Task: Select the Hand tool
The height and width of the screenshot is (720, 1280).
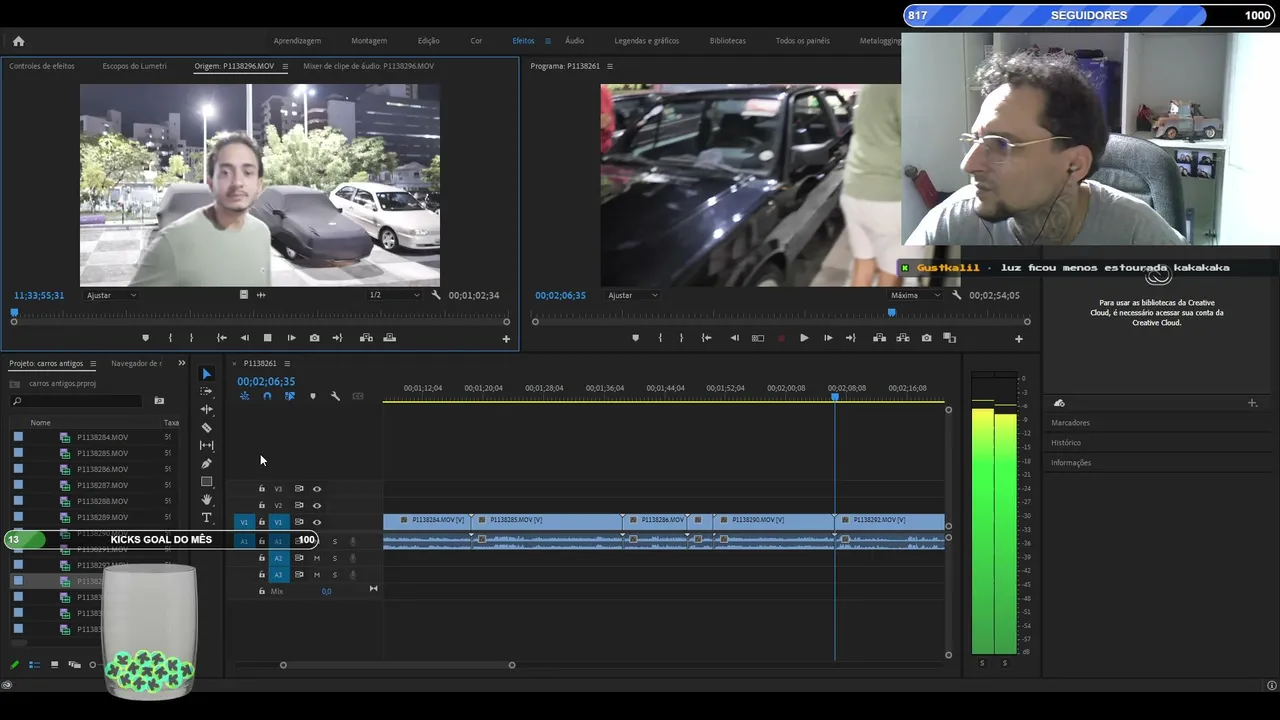Action: click(207, 499)
